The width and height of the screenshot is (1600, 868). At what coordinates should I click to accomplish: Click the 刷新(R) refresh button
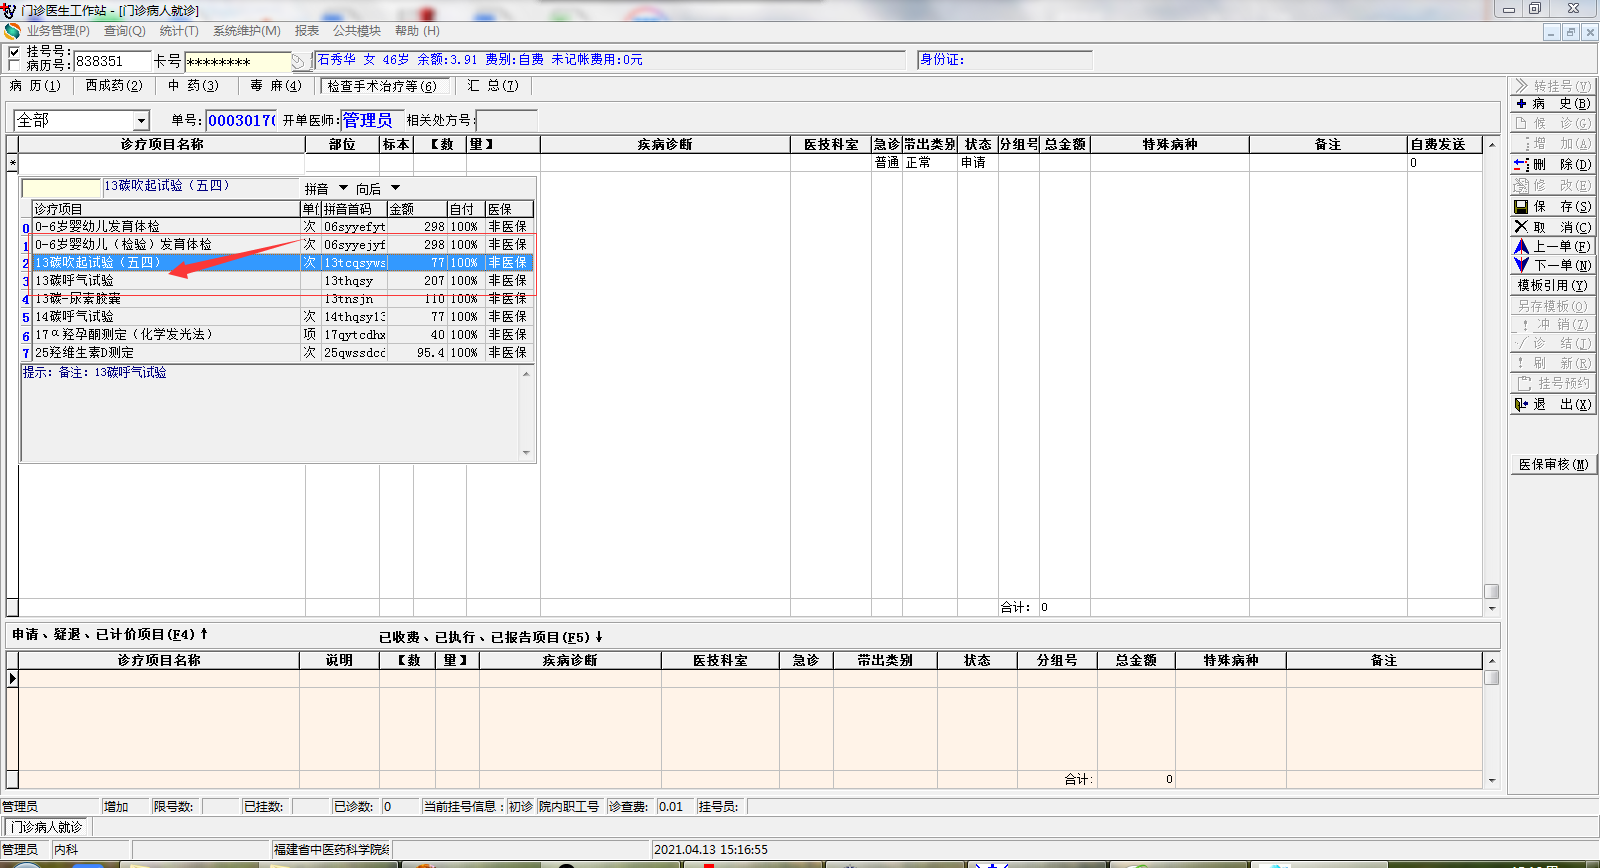click(1552, 363)
